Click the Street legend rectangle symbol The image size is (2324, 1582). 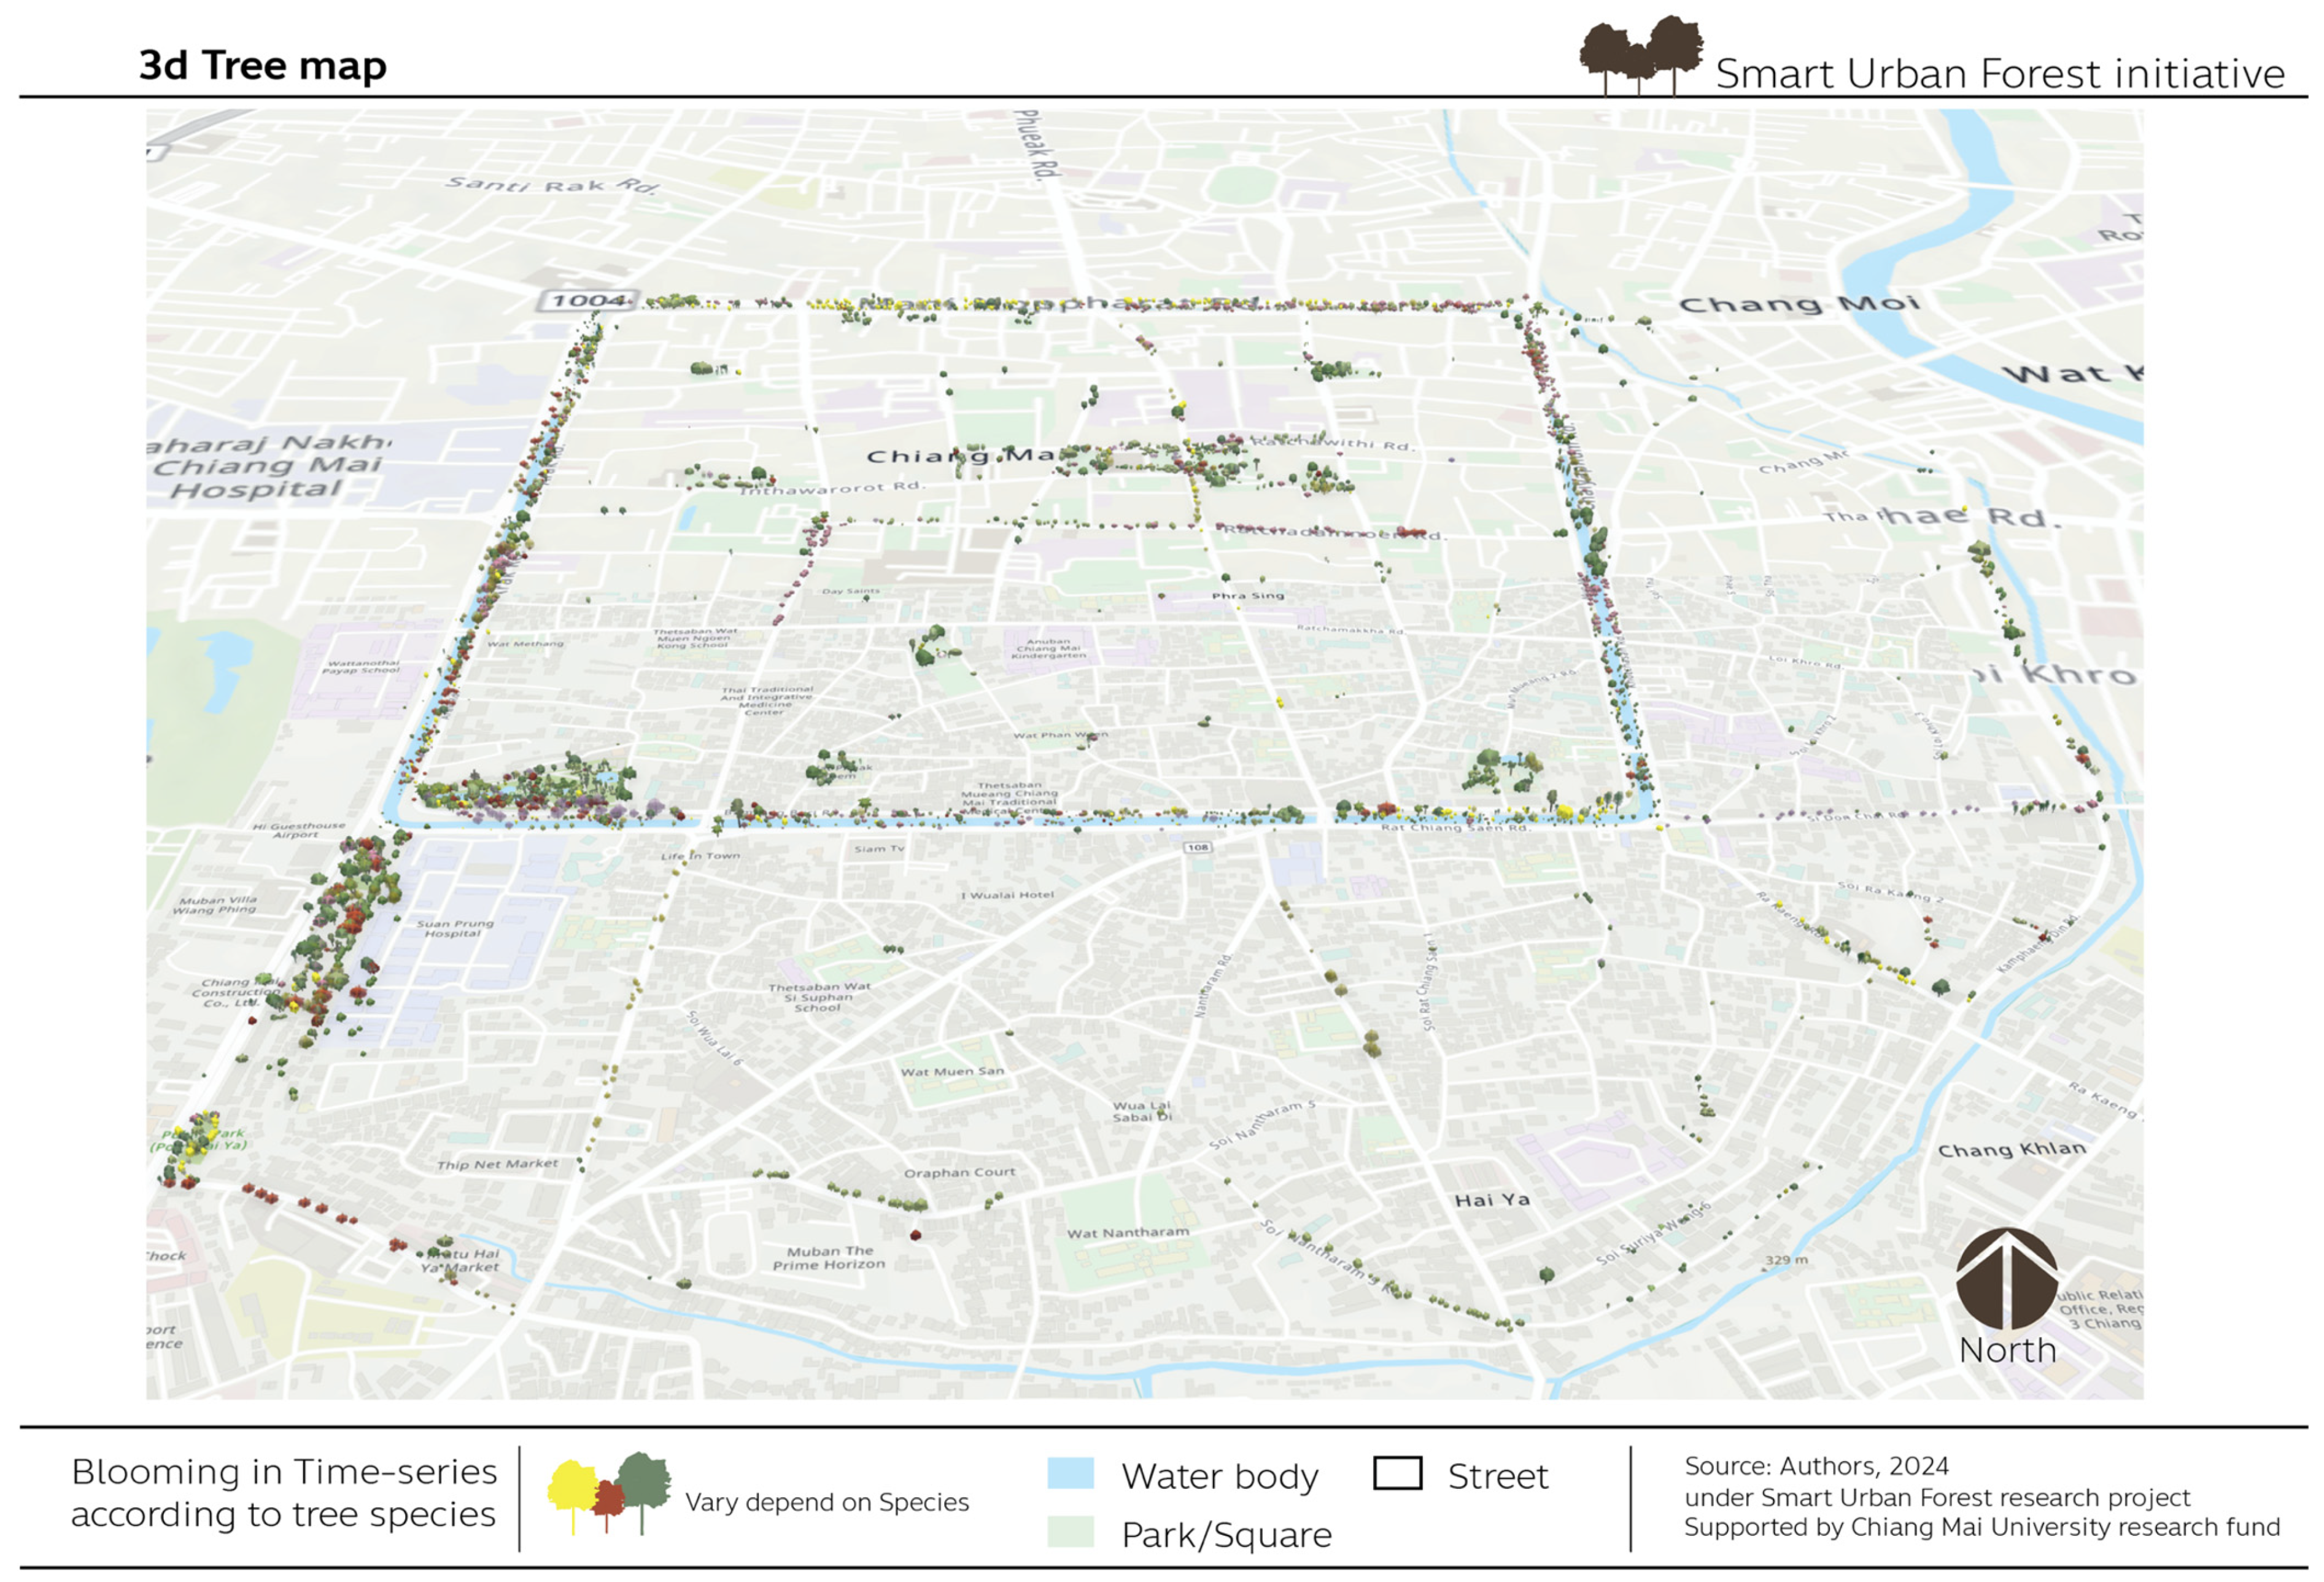pyautogui.click(x=1397, y=1473)
